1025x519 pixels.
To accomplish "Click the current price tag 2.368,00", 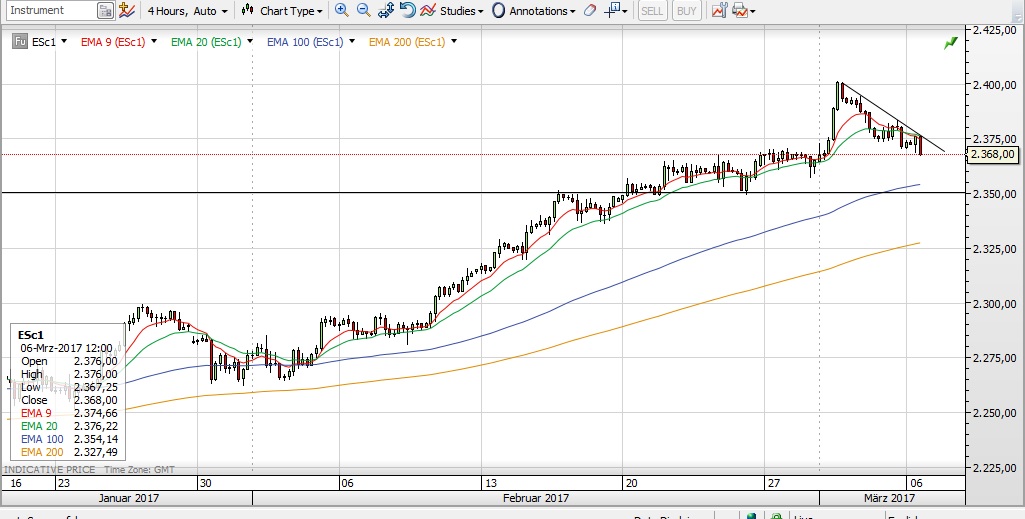I will coord(992,155).
